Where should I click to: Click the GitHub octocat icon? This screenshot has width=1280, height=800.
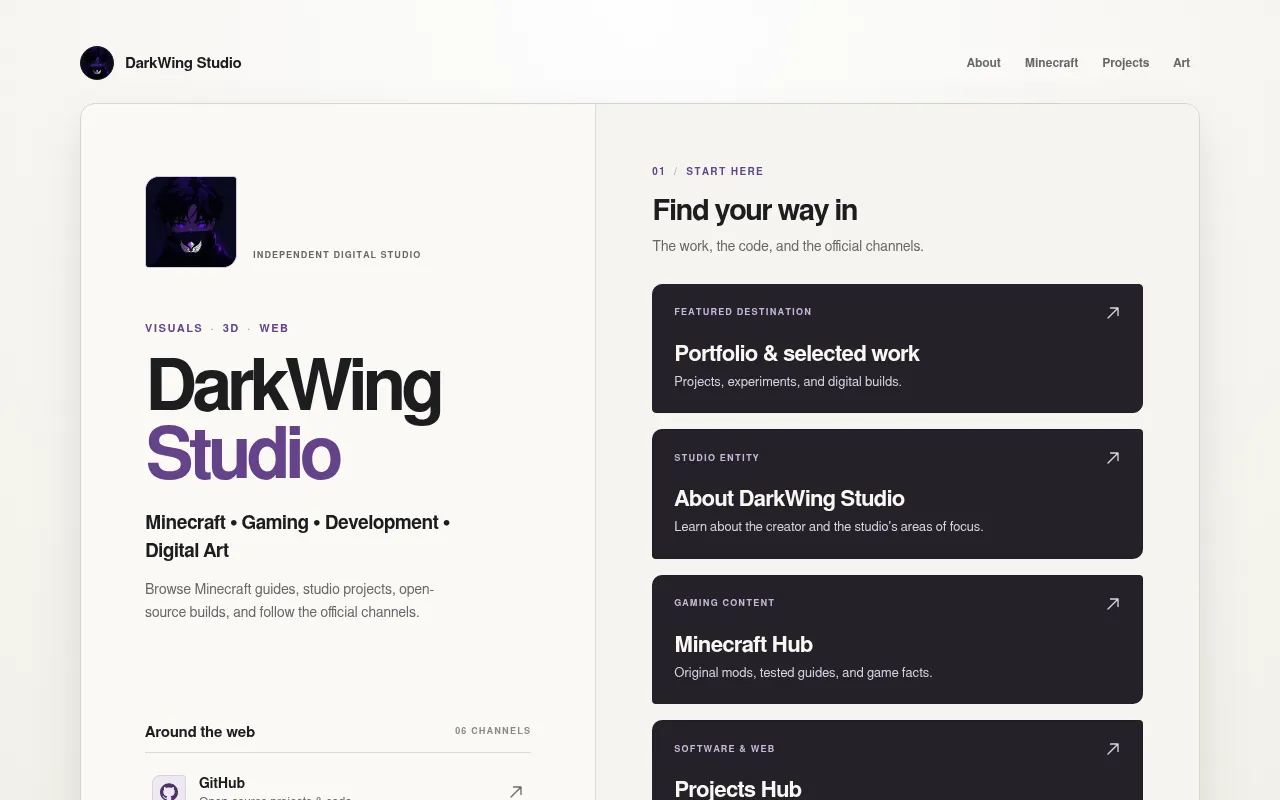pos(169,791)
